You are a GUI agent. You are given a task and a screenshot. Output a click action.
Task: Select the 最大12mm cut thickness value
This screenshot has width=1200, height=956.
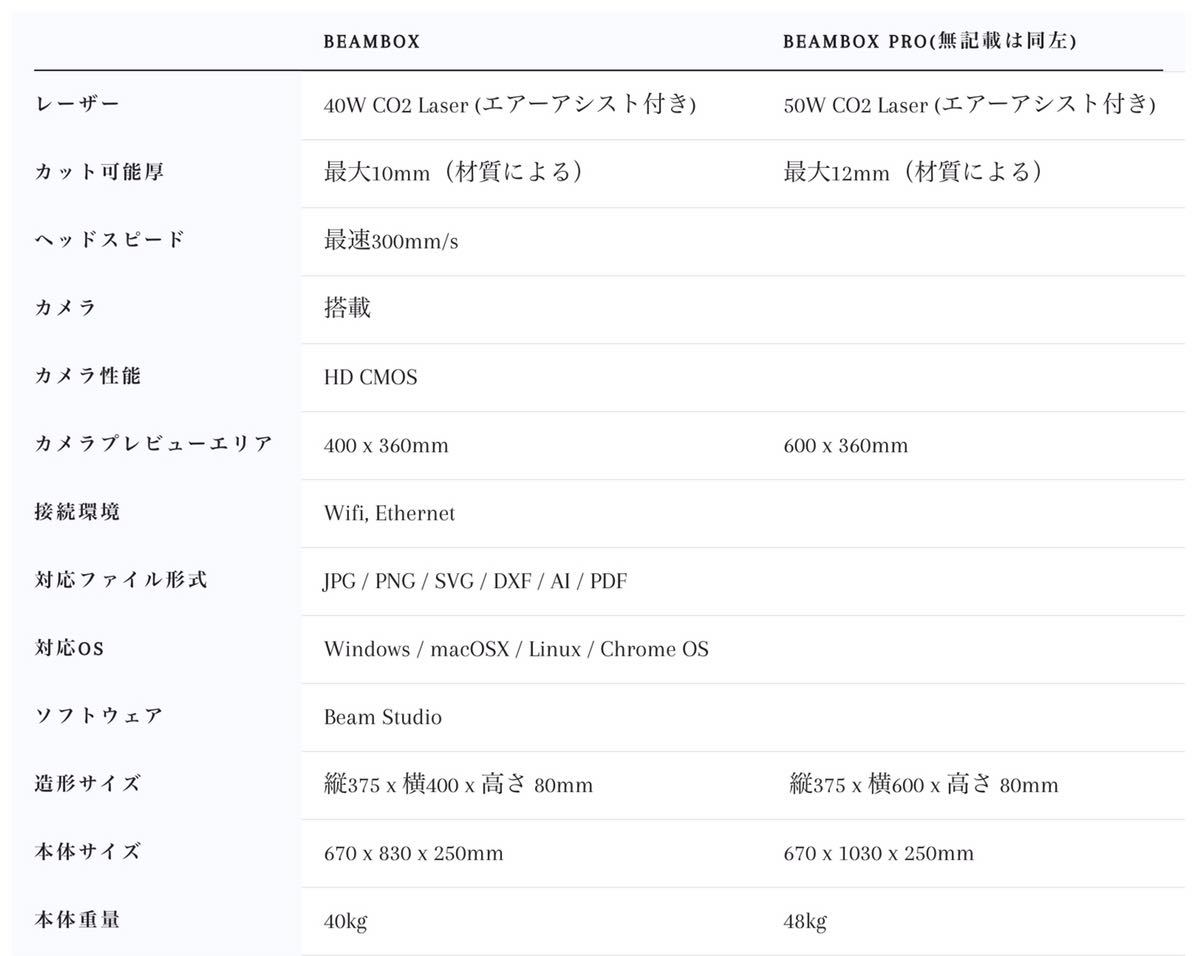(x=913, y=172)
